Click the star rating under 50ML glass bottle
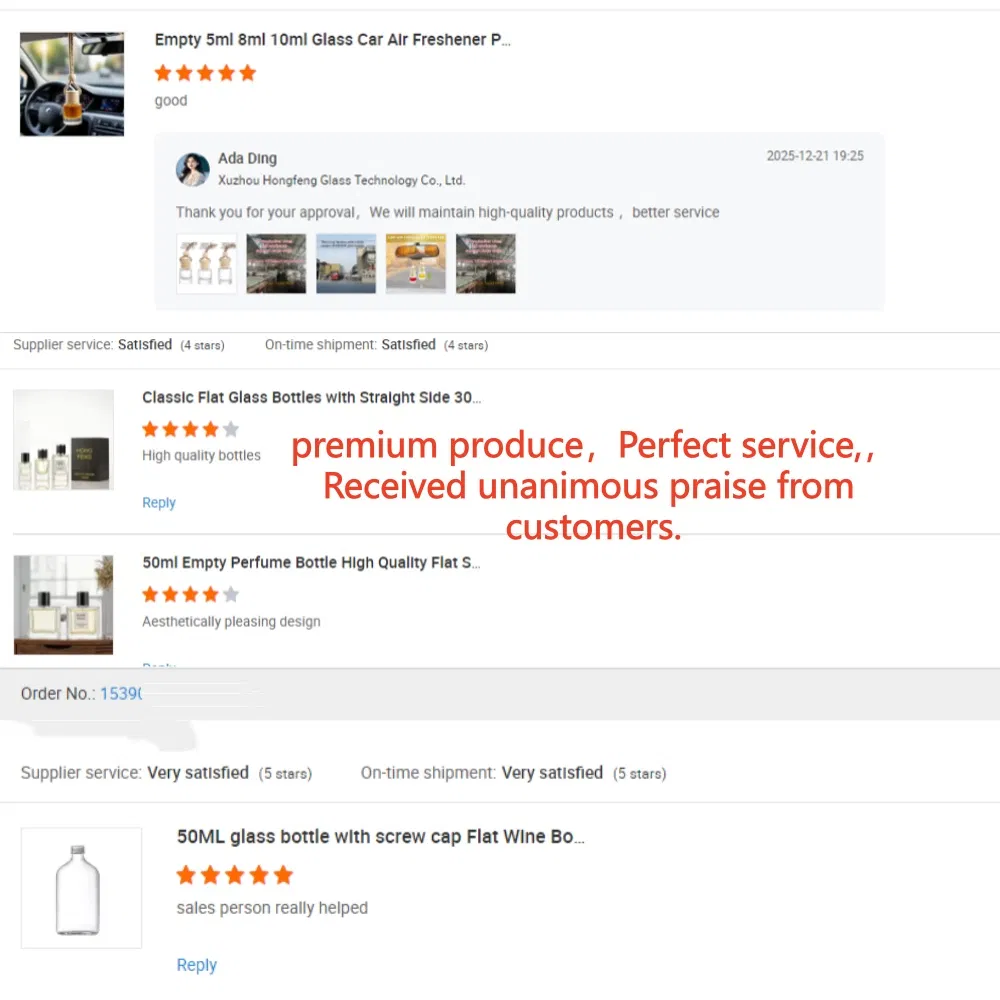1000x1000 pixels. point(234,876)
